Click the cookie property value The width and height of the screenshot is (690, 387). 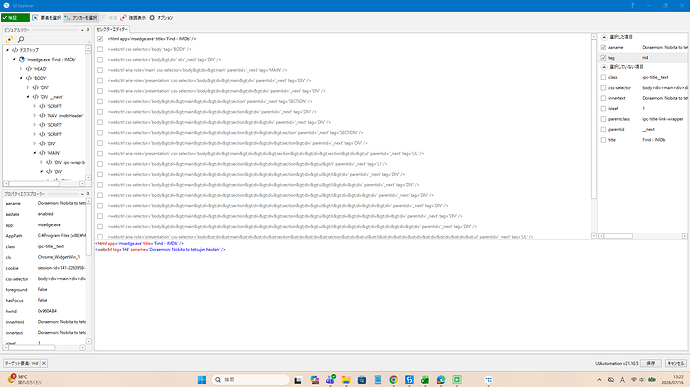[62, 268]
